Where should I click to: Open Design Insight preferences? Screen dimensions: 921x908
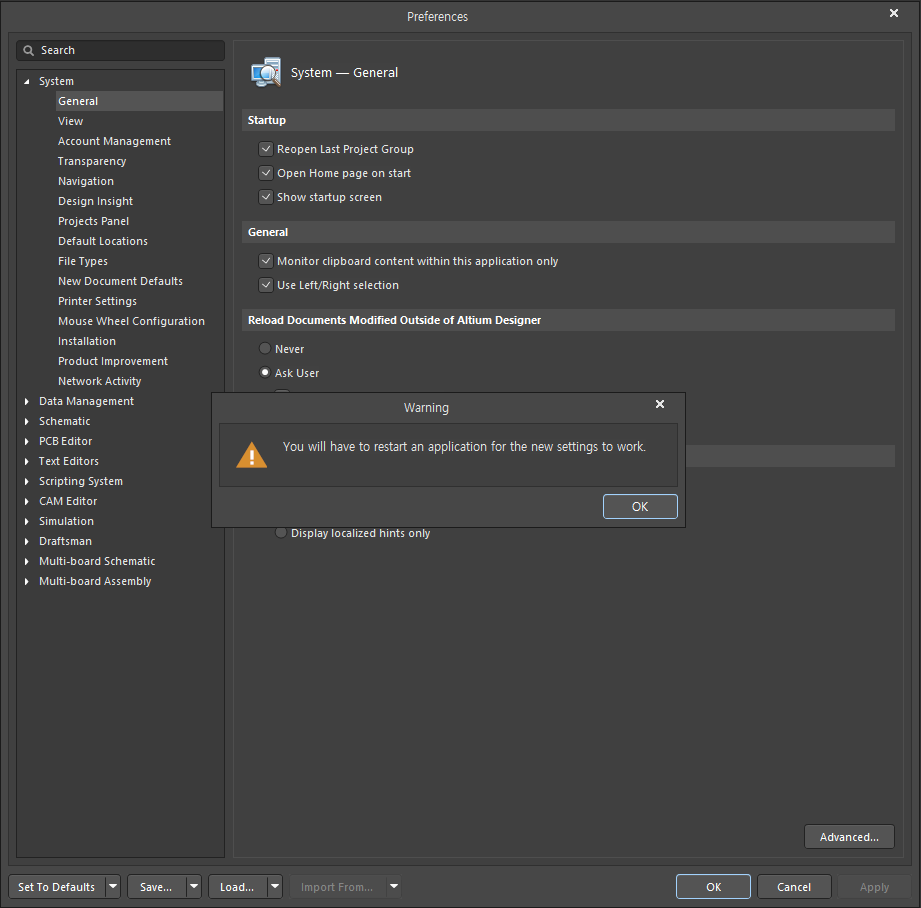click(95, 201)
